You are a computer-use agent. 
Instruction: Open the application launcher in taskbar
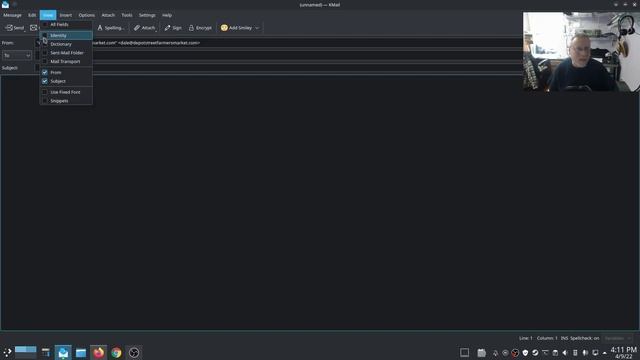click(7, 353)
